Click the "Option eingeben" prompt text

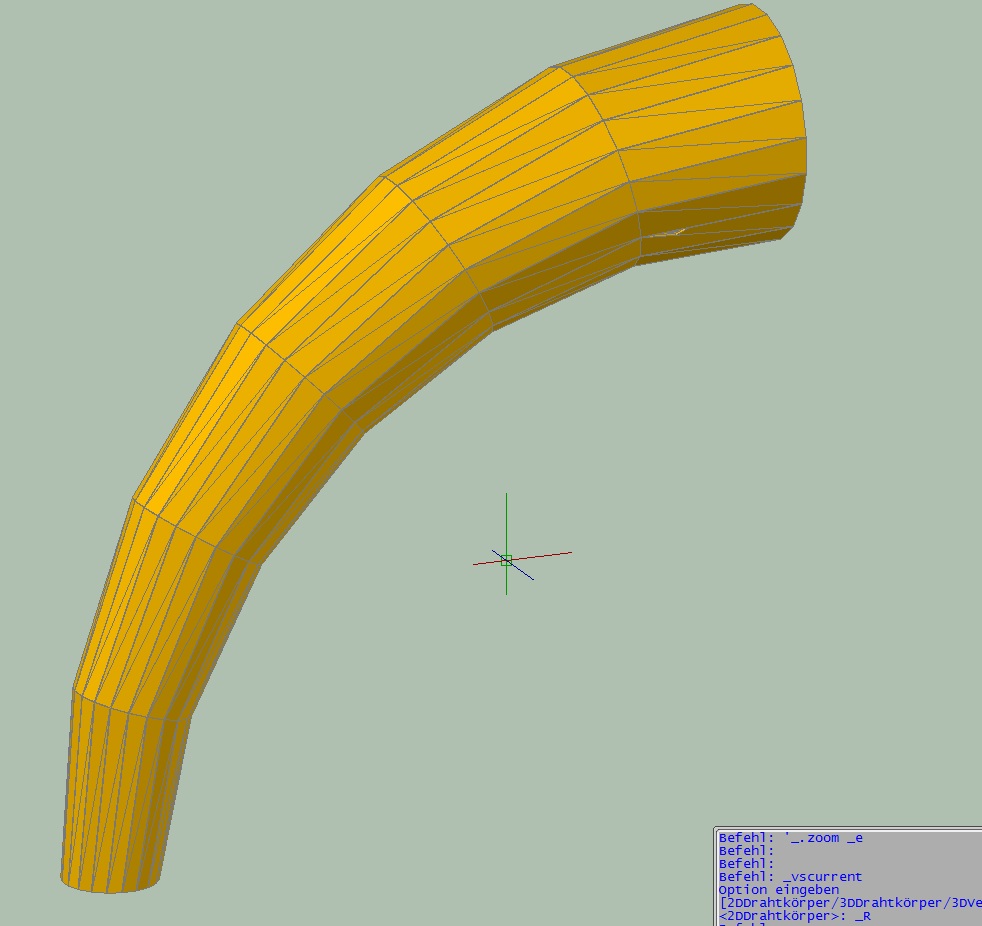click(x=778, y=890)
